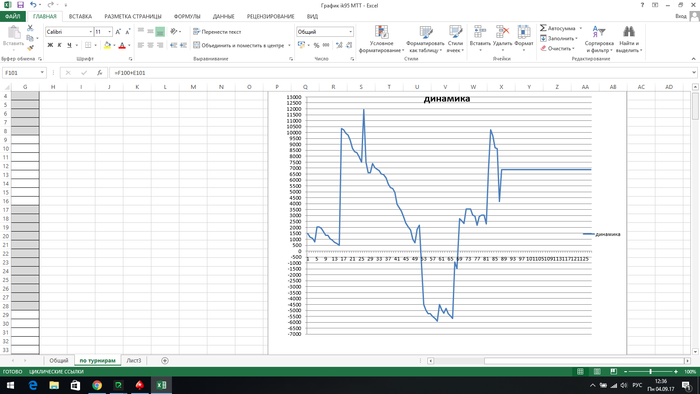Toggle middle vertical alignment

[150, 32]
